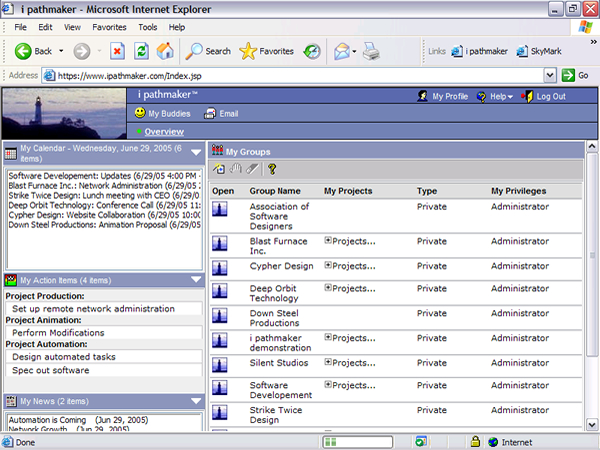The width and height of the screenshot is (600, 450).
Task: Open the Search magnifier in the toolbar
Action: pyautogui.click(x=194, y=51)
